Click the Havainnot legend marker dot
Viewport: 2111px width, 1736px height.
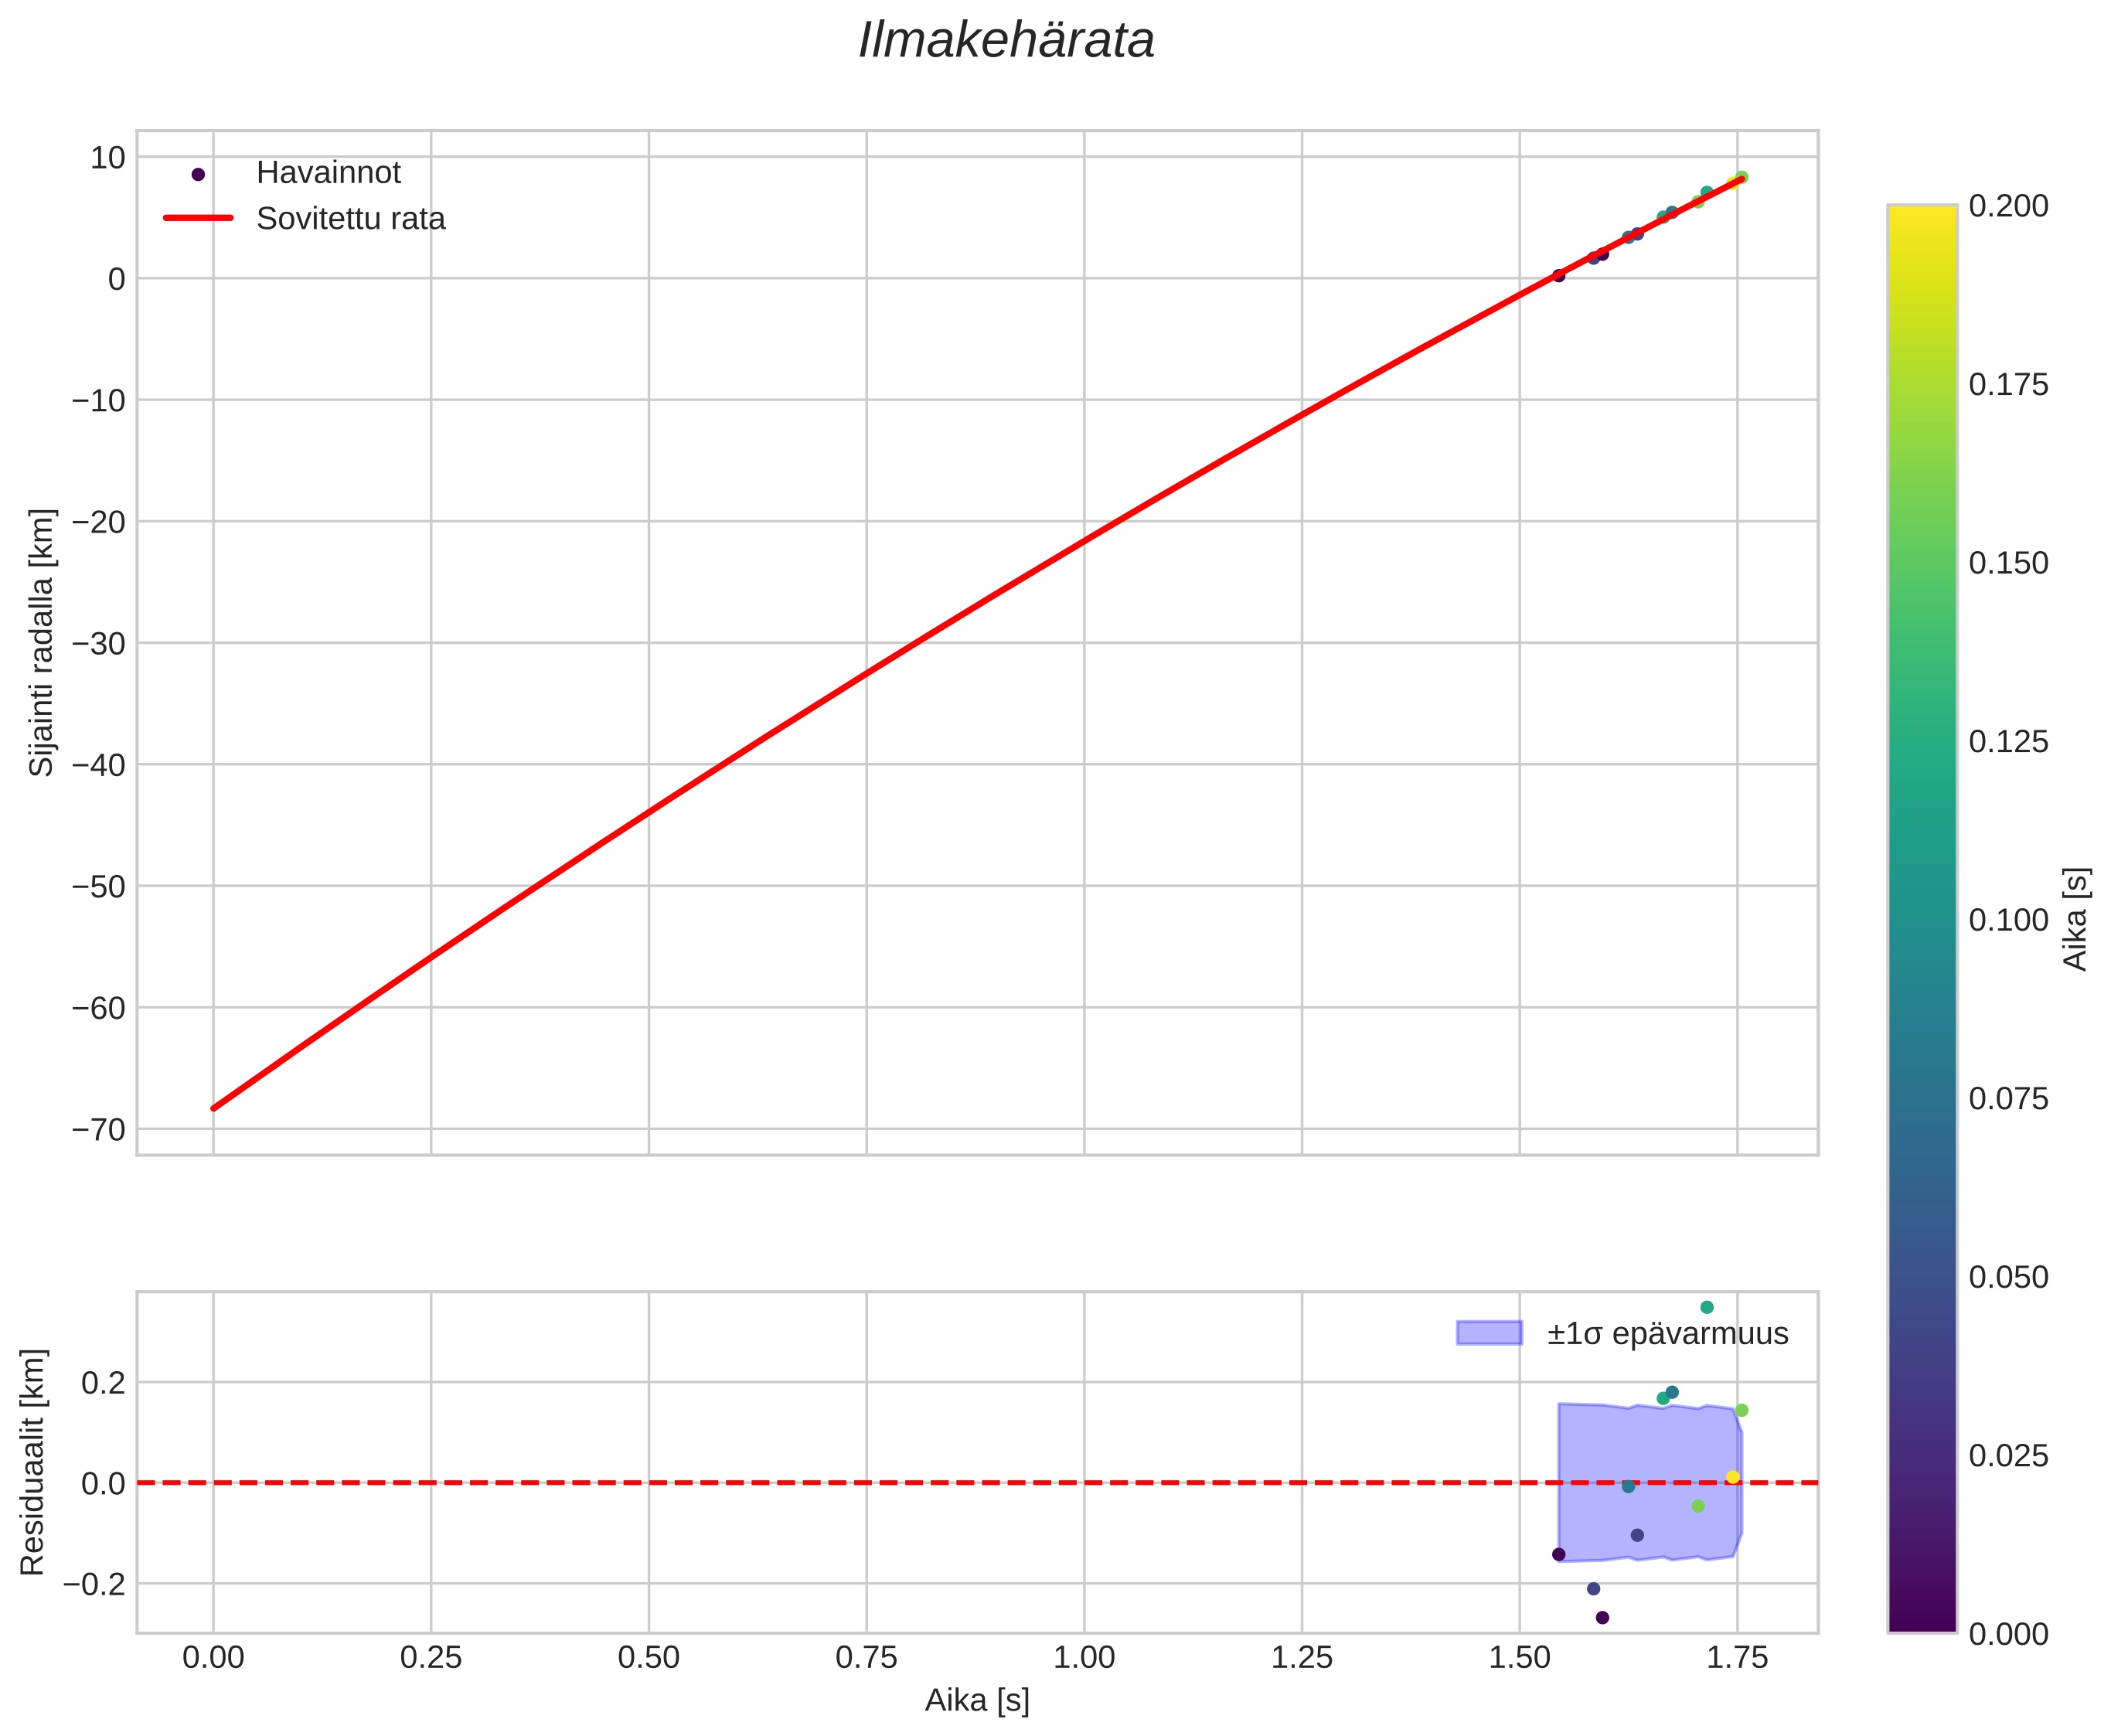pyautogui.click(x=198, y=174)
